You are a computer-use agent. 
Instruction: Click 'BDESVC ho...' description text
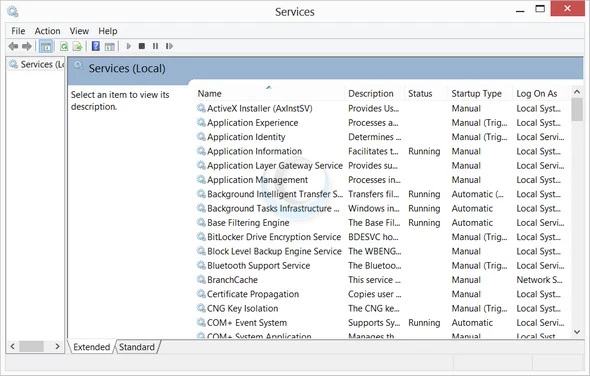point(373,237)
